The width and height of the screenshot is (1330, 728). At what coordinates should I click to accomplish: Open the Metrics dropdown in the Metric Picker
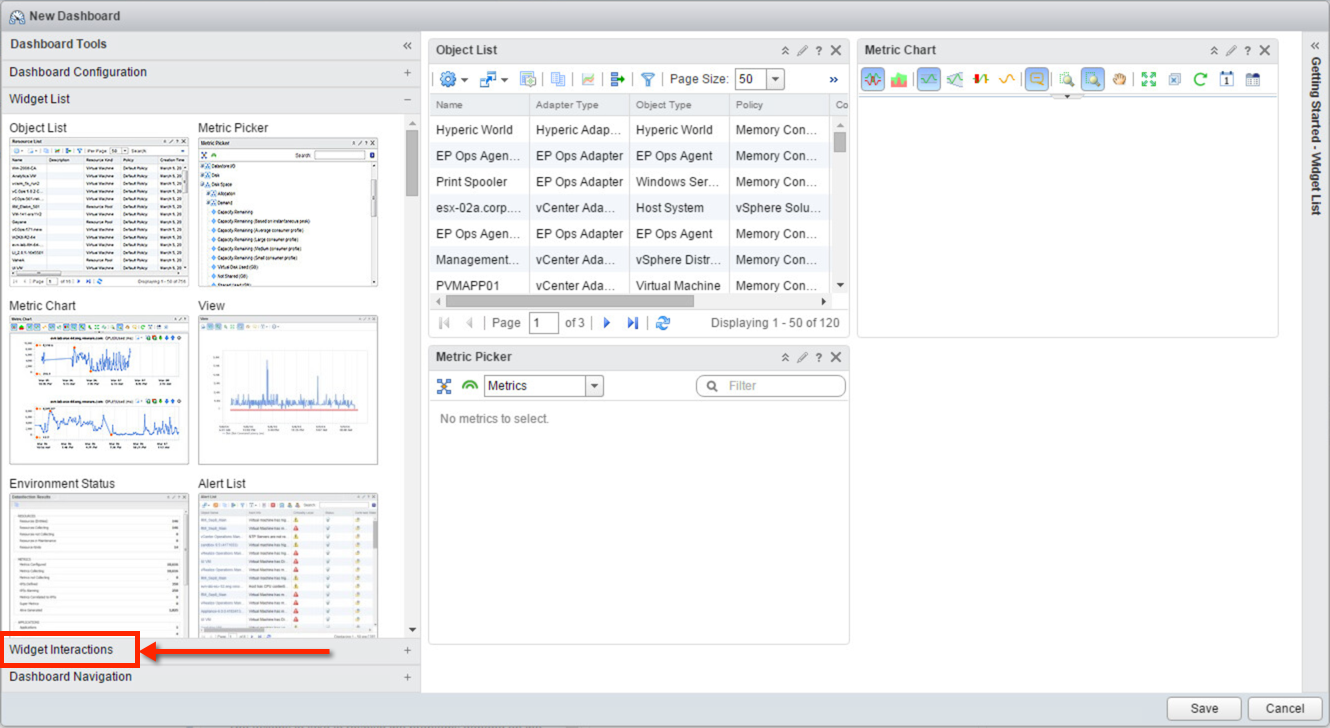595,385
